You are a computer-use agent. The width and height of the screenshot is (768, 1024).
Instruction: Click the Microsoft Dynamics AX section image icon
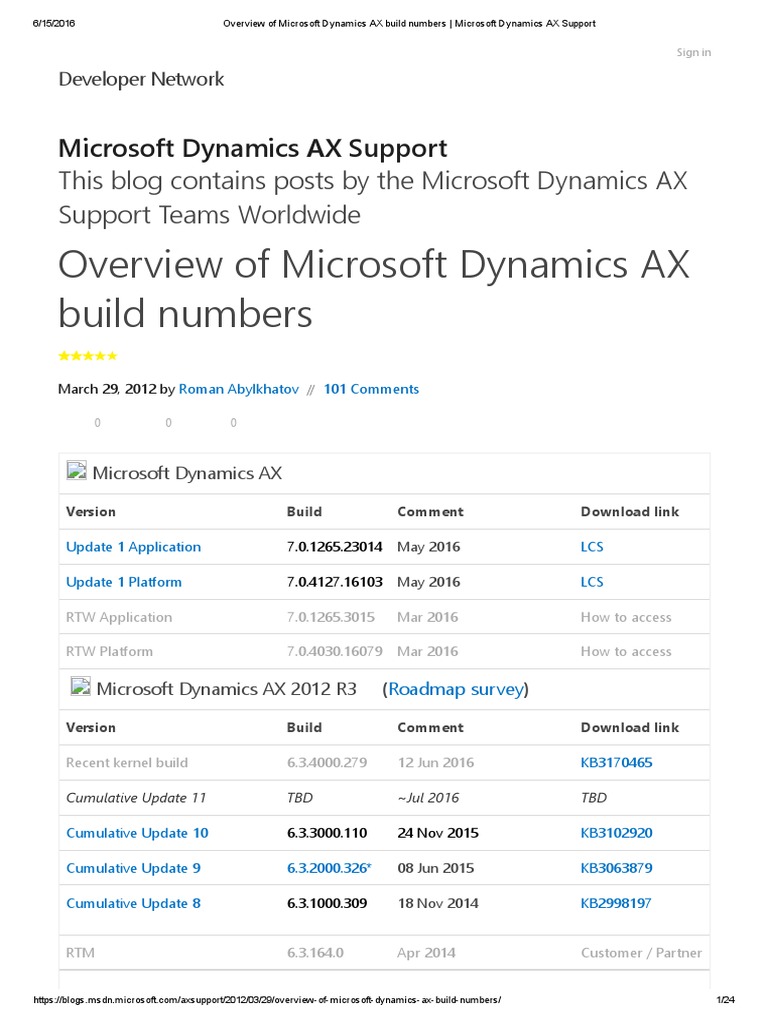point(77,471)
